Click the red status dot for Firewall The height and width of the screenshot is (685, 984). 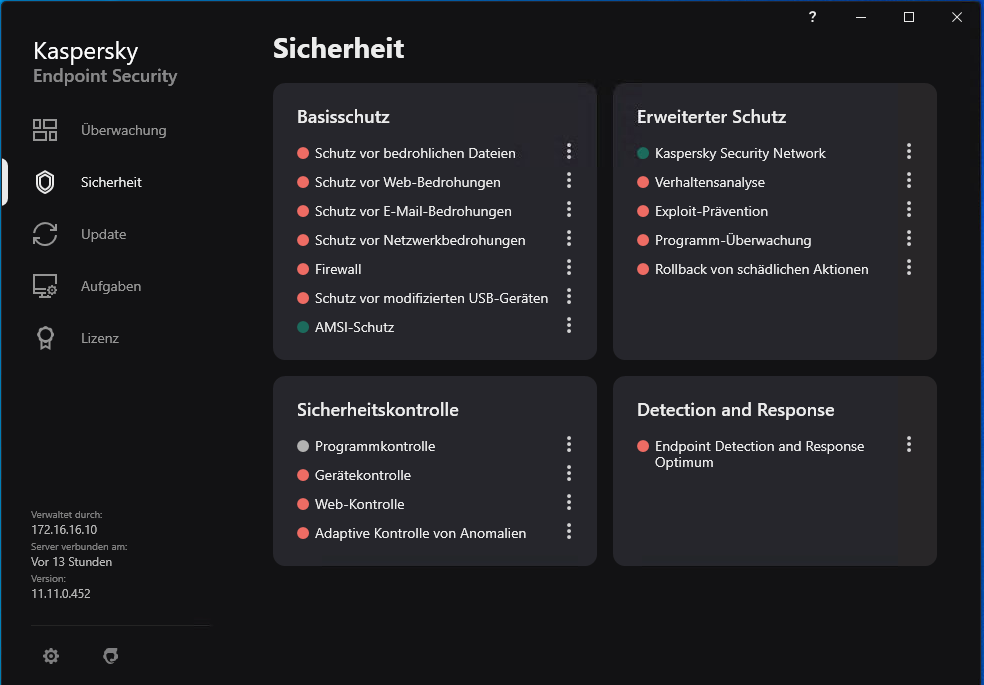pyautogui.click(x=303, y=269)
